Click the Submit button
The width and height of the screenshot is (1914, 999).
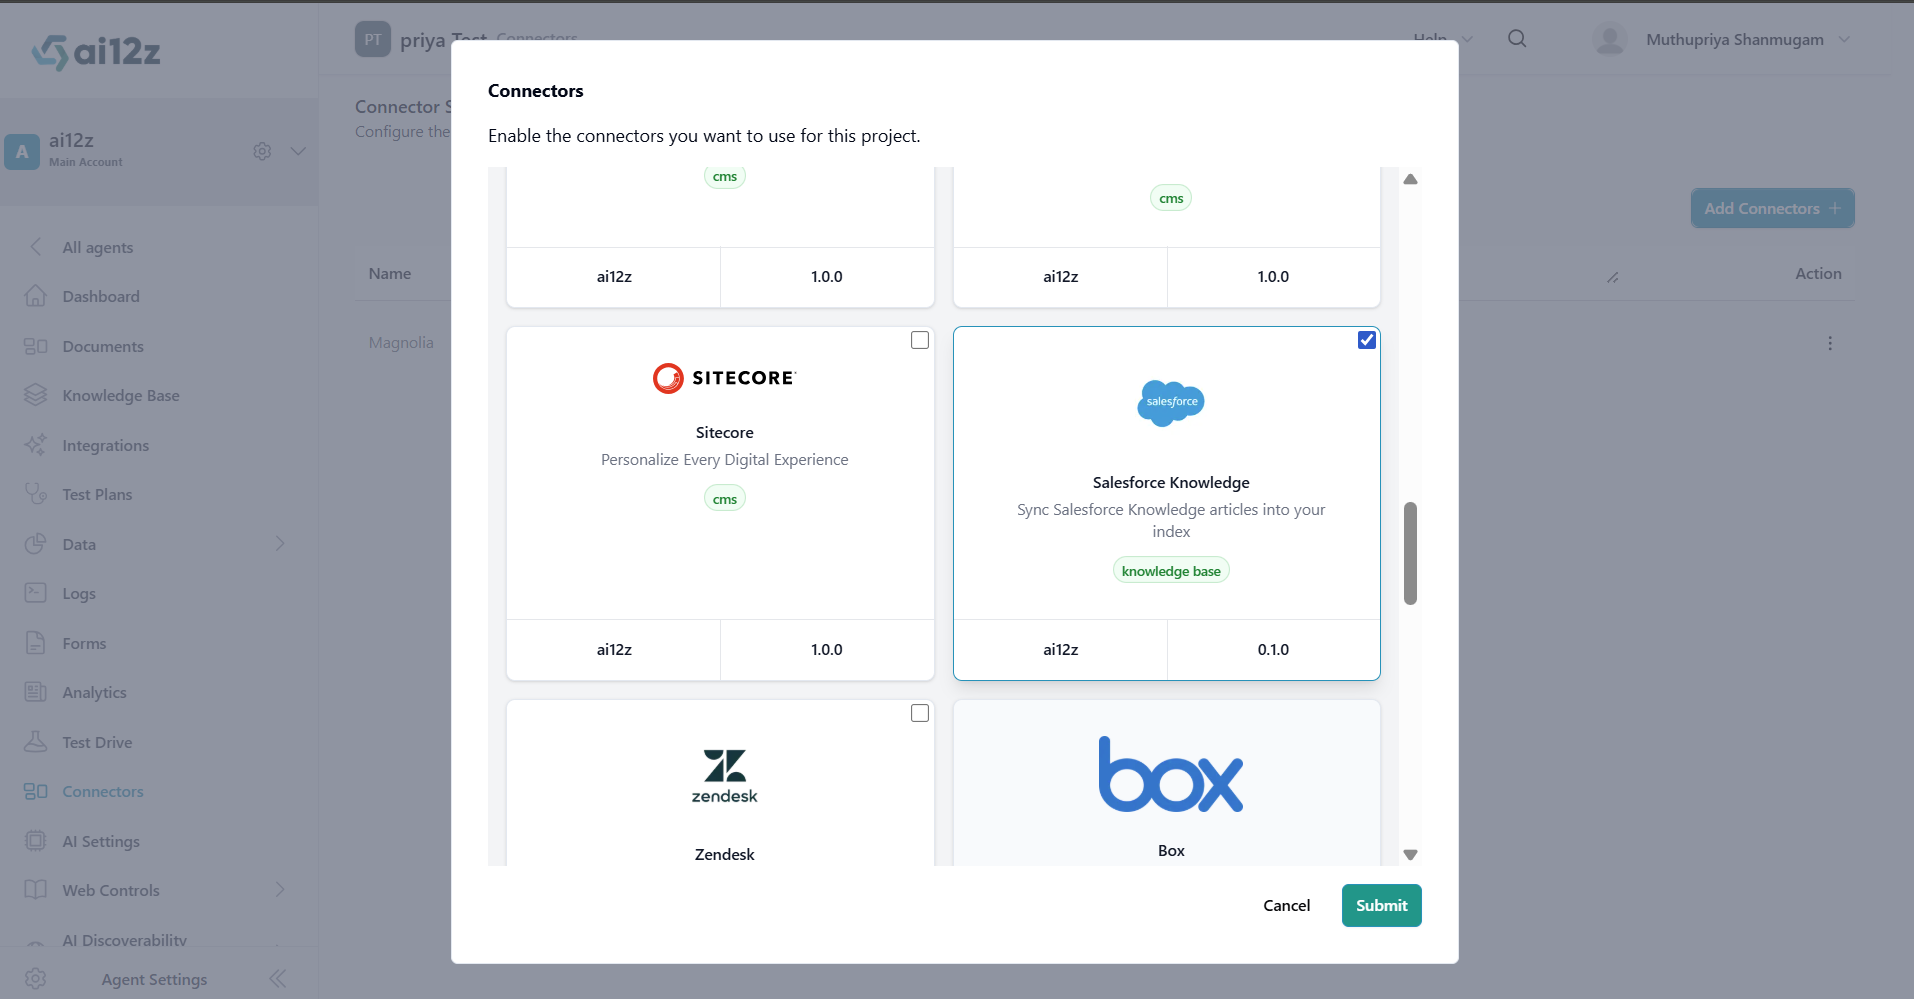(1381, 905)
